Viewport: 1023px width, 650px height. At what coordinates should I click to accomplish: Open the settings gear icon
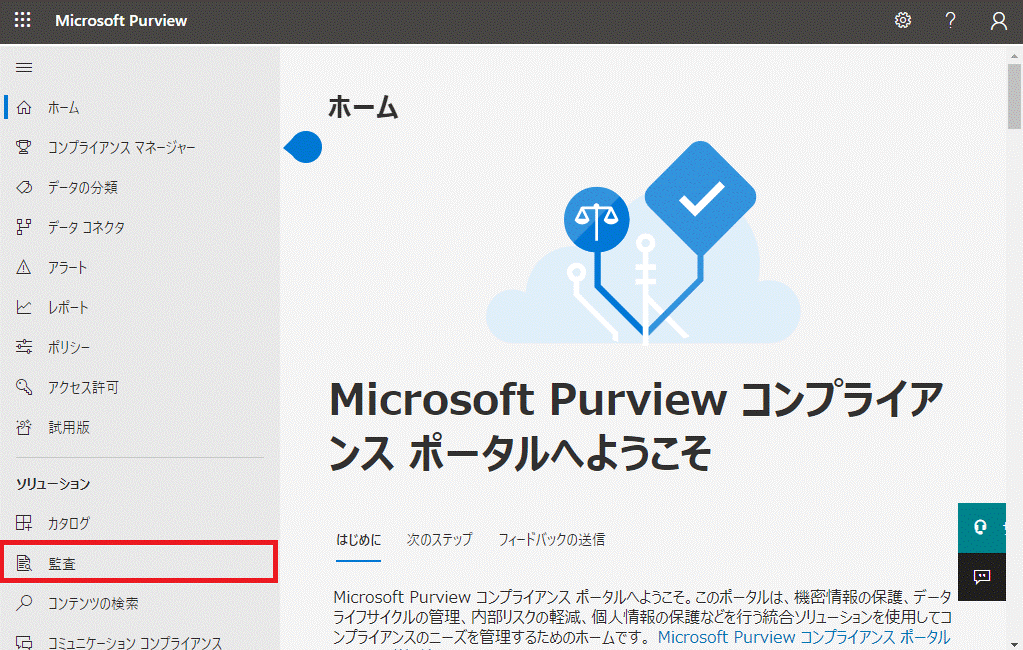[x=903, y=20]
